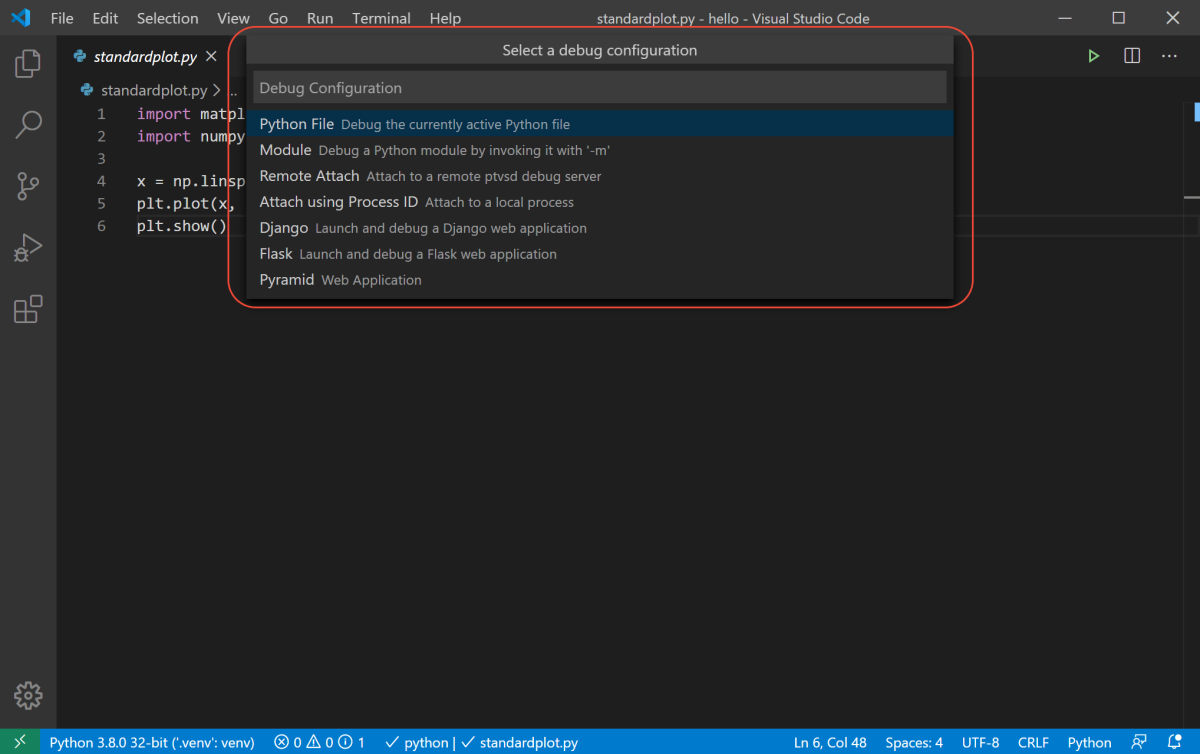Open the Source Control view
Screen dimensions: 1200x754
pos(27,186)
